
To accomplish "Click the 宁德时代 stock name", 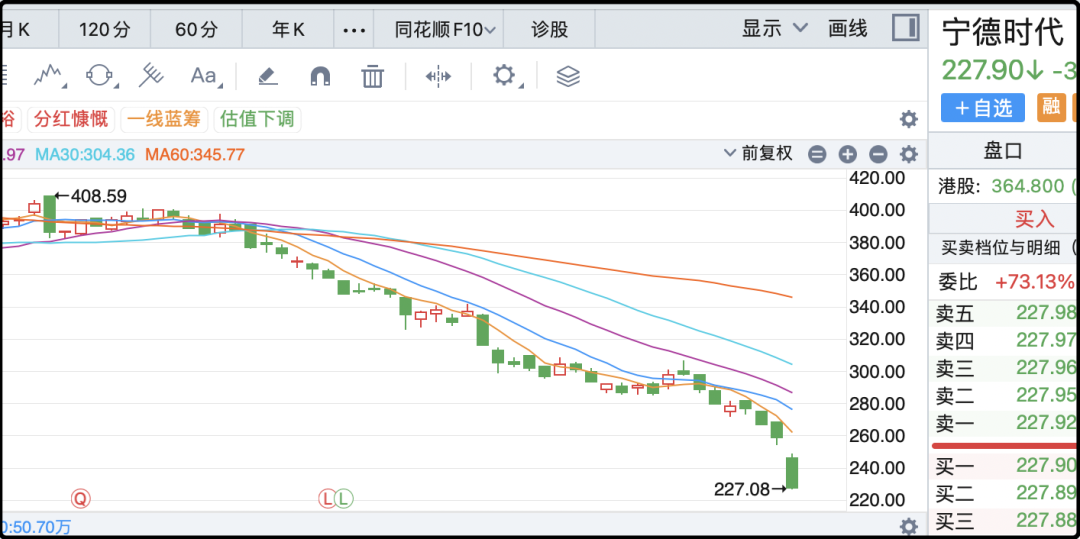I will [1002, 32].
